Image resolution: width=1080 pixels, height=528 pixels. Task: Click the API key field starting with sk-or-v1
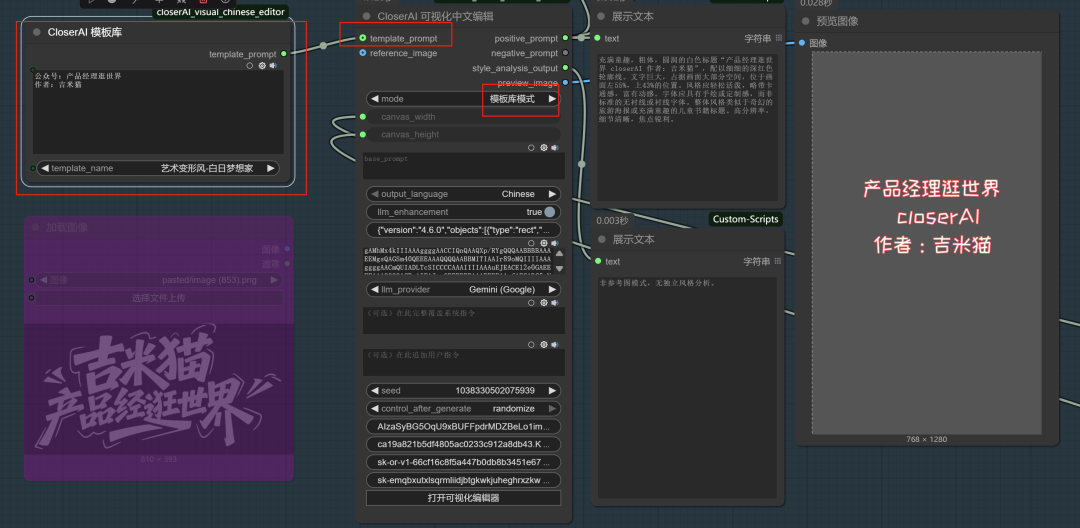[464, 462]
